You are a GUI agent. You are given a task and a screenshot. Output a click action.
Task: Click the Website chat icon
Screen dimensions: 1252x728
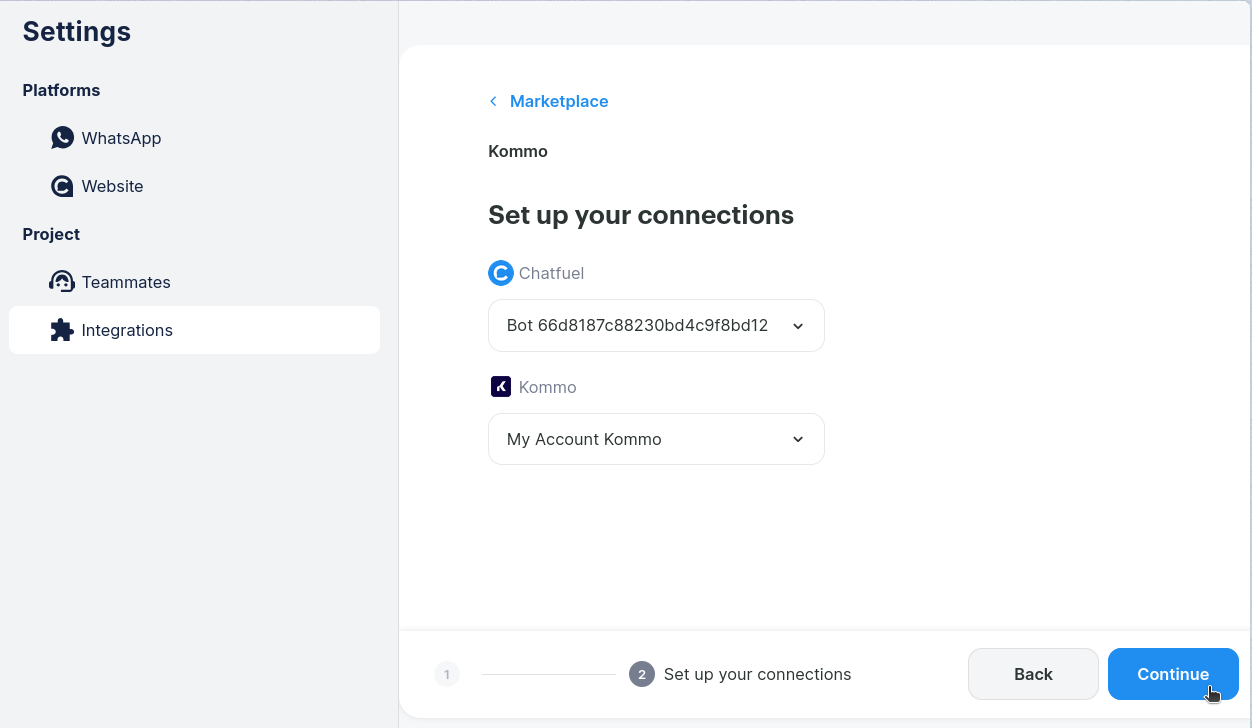point(62,186)
